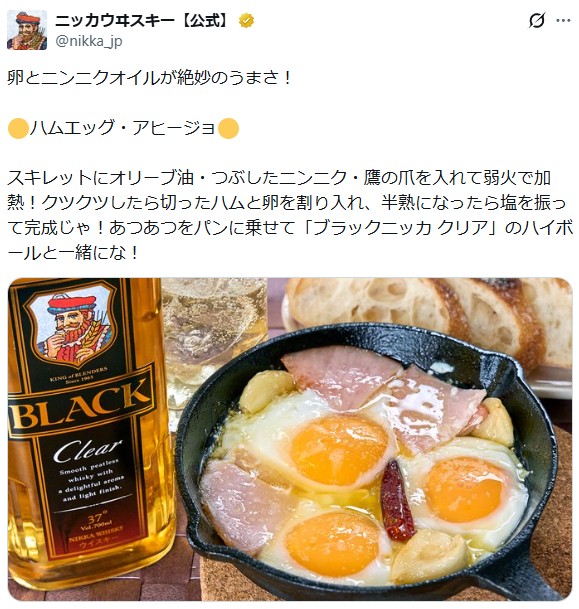
Task: Click the bearded king emblem on bottle
Action: click(72, 326)
